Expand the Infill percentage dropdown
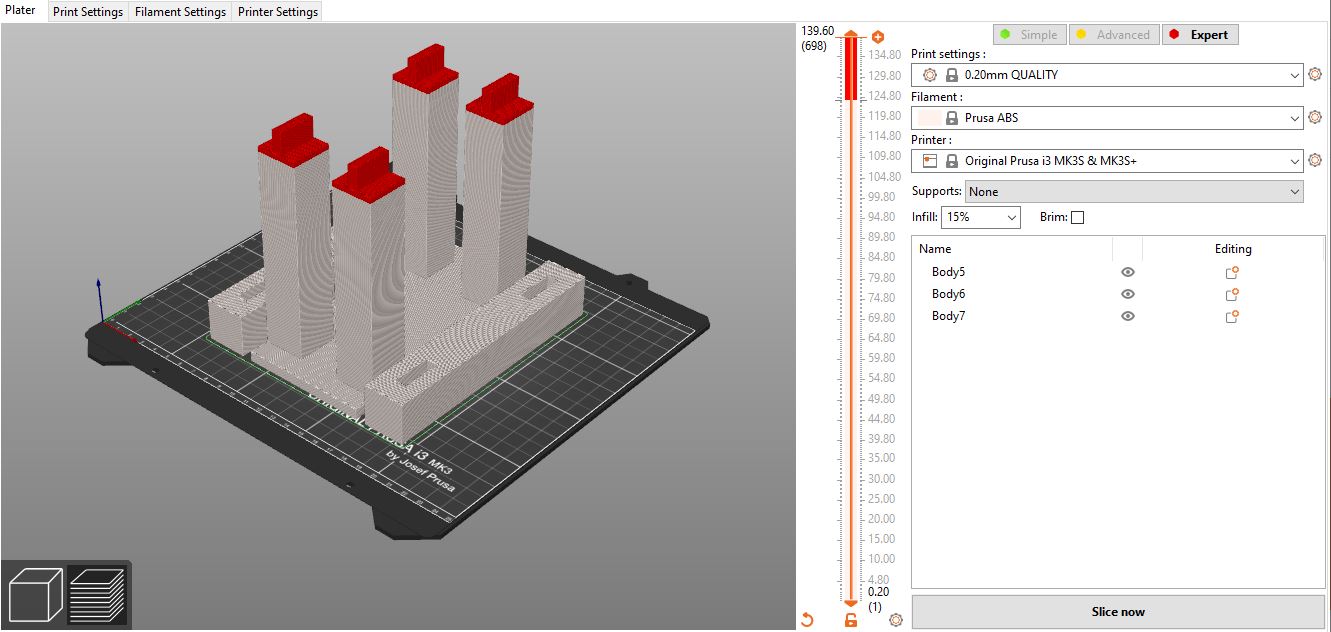 [1012, 218]
